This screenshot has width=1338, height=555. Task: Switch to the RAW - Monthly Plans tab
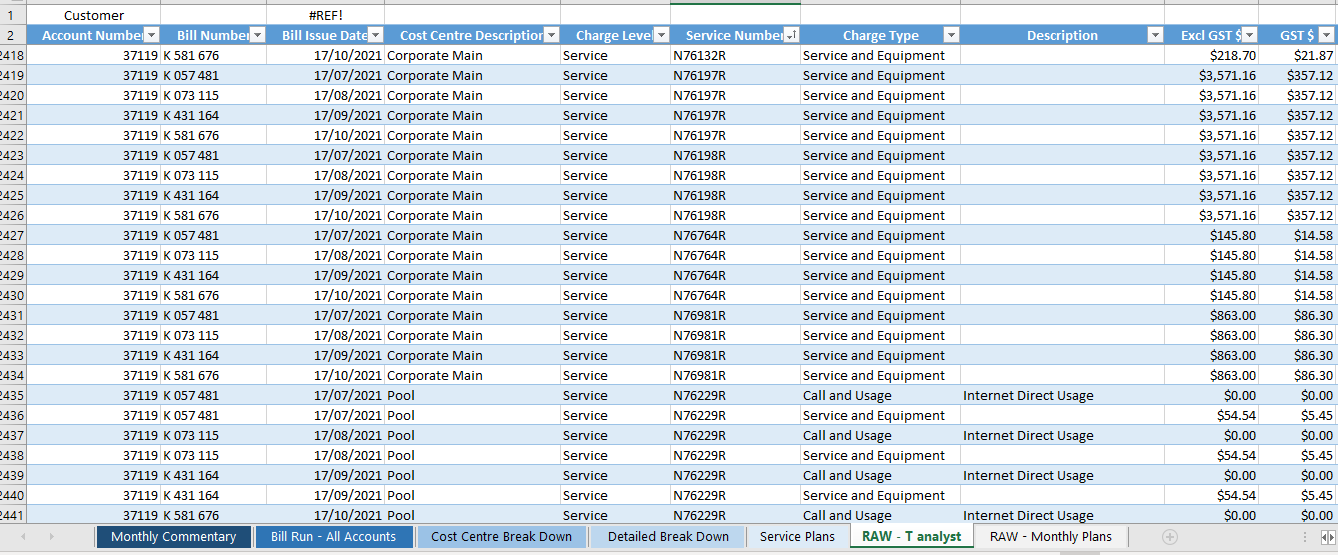1051,537
